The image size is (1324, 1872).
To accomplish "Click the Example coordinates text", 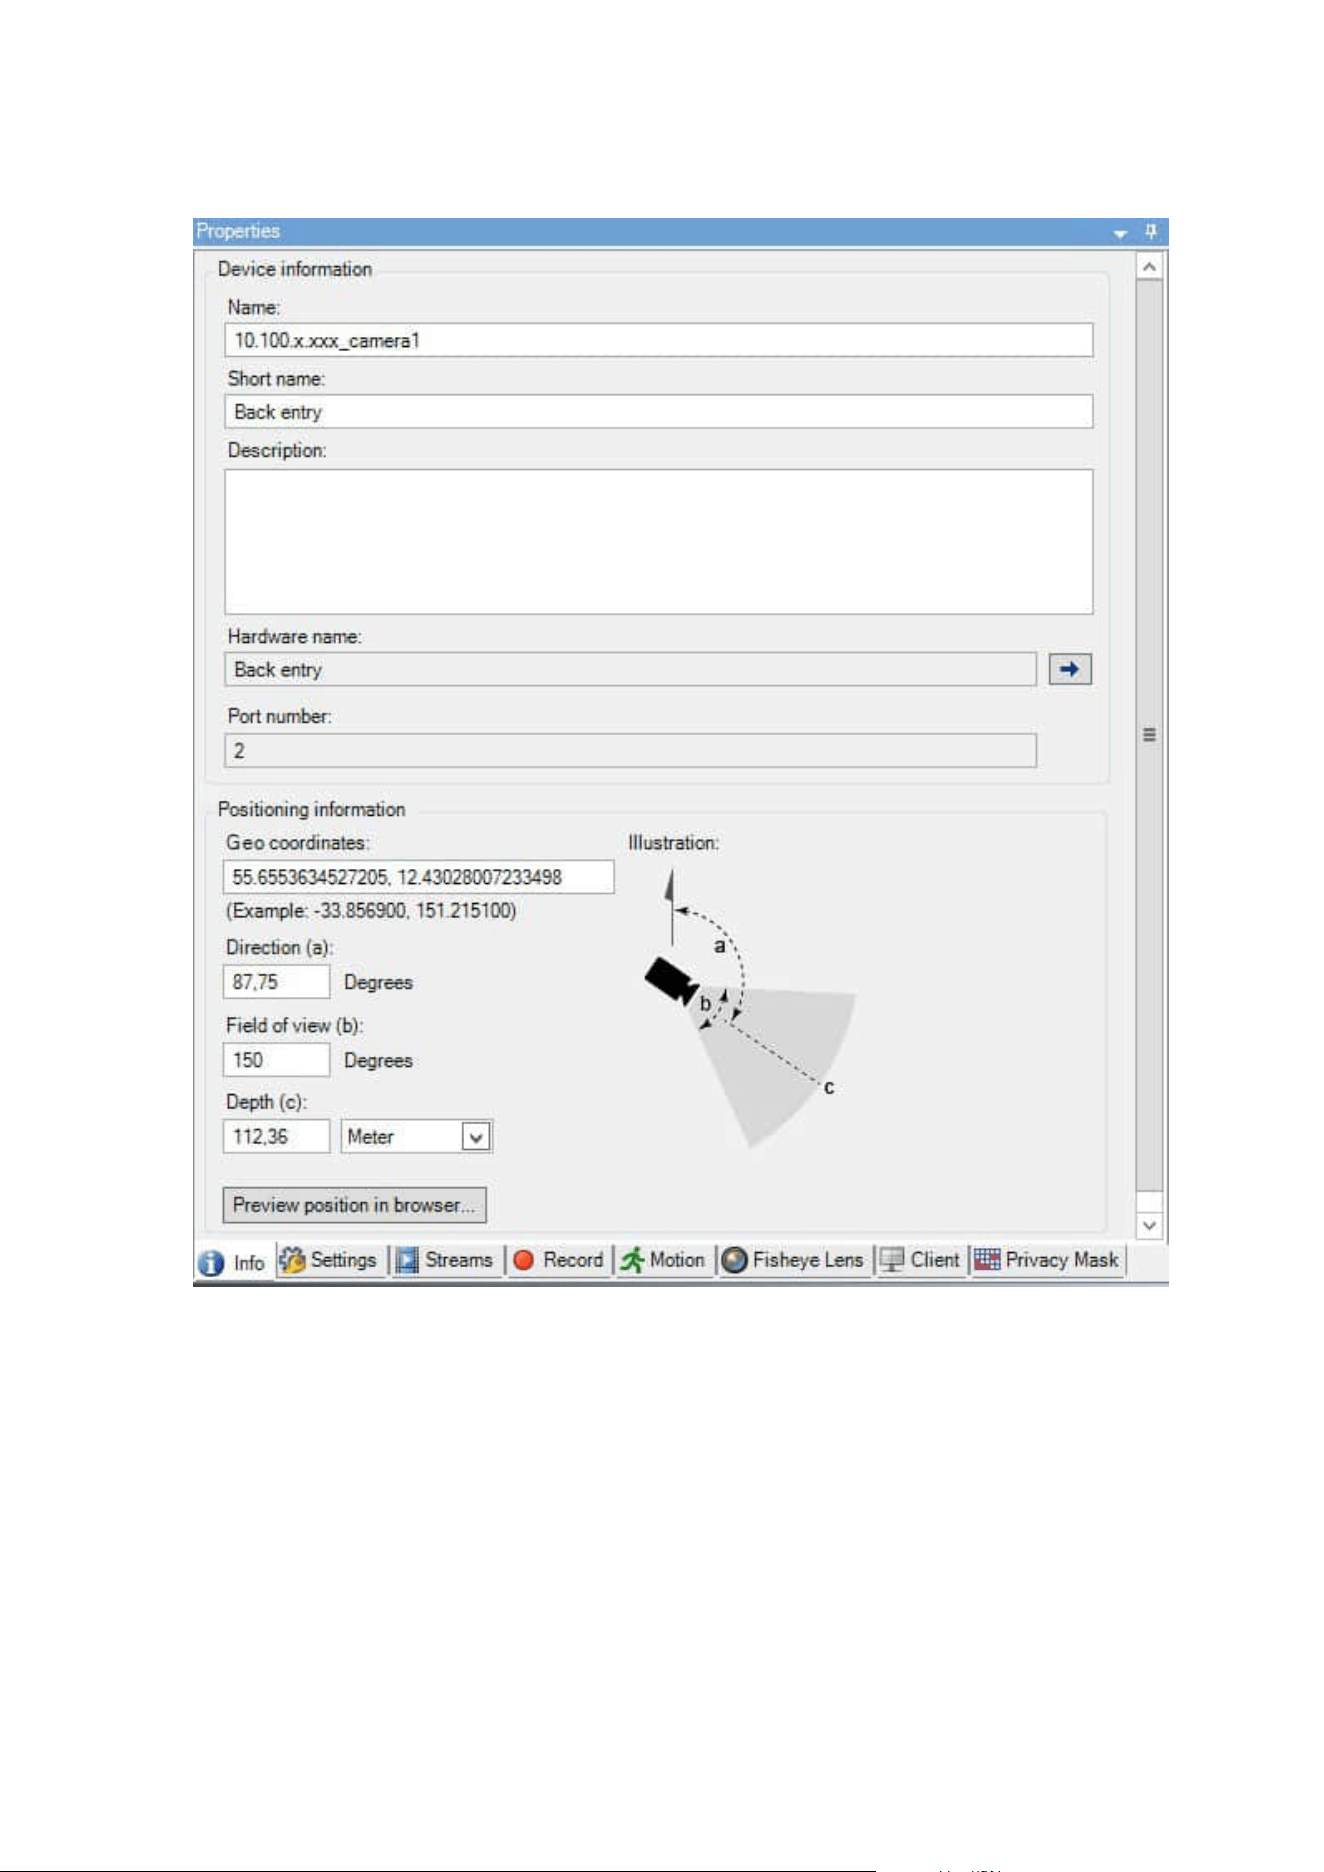I will (x=371, y=911).
